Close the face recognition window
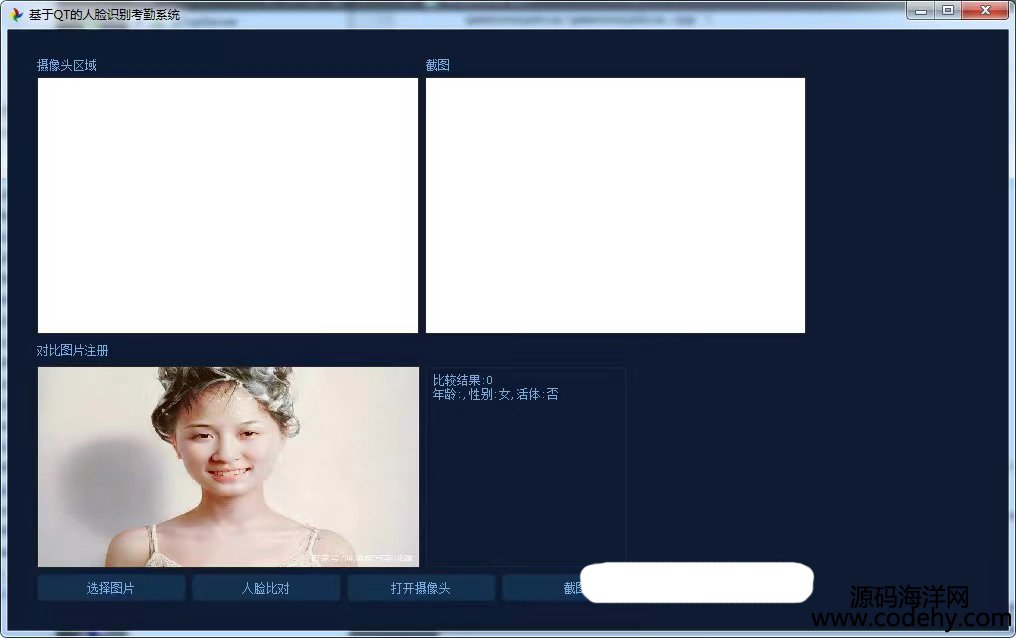Viewport: 1016px width, 638px height. (986, 10)
